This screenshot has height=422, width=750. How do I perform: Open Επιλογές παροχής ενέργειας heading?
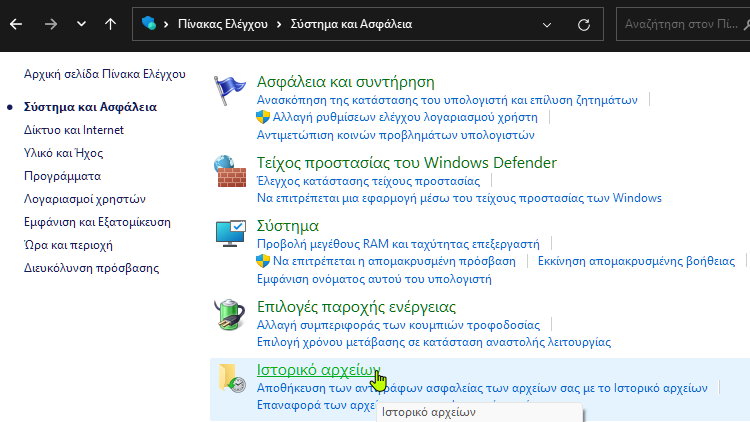point(356,307)
